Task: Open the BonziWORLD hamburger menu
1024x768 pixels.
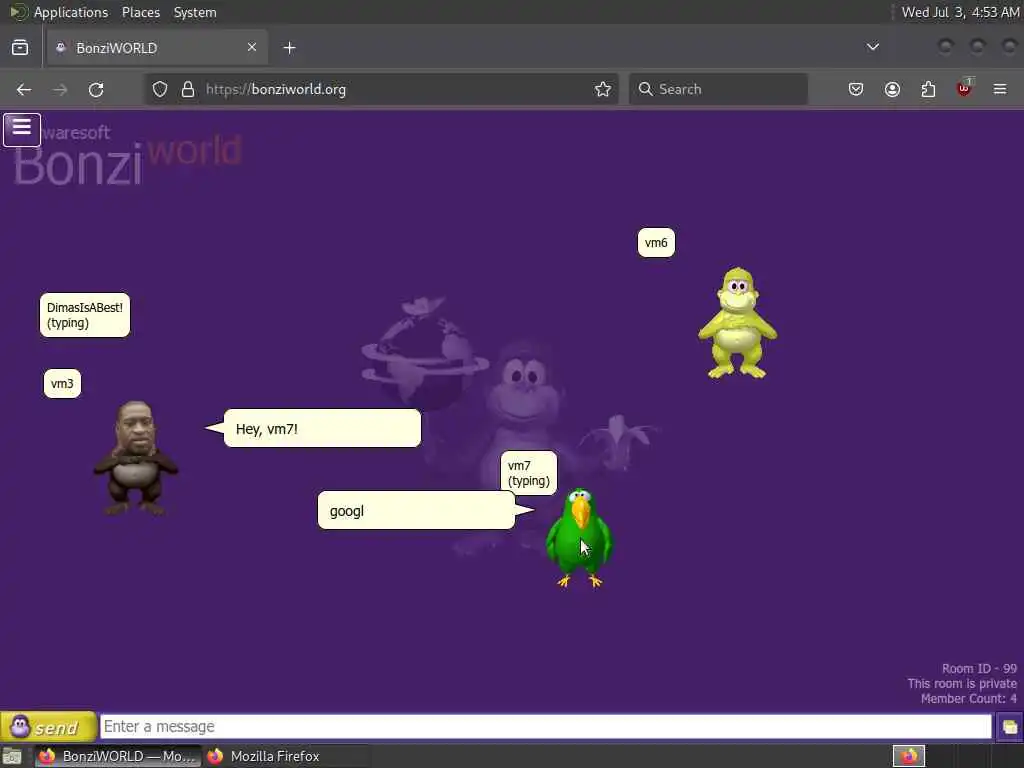Action: (x=22, y=129)
